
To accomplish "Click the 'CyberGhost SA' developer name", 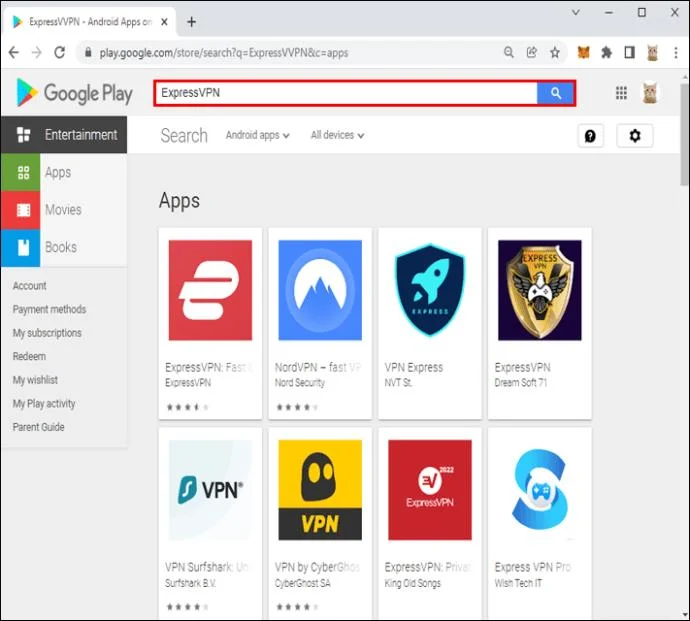I will 302,583.
